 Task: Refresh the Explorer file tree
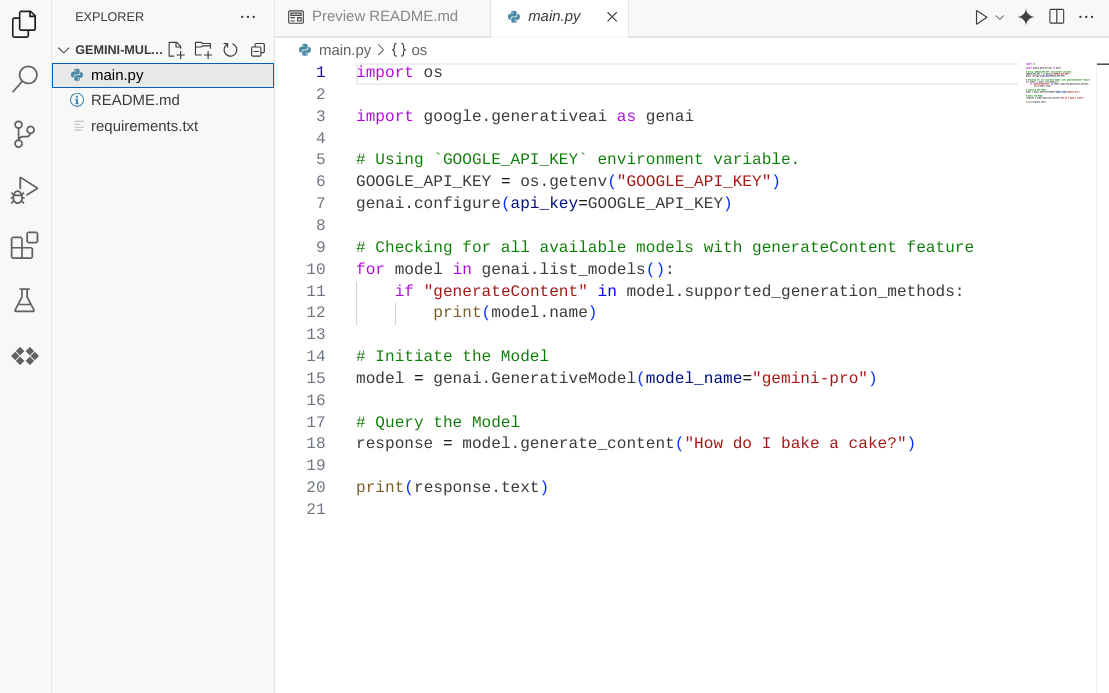pos(230,50)
